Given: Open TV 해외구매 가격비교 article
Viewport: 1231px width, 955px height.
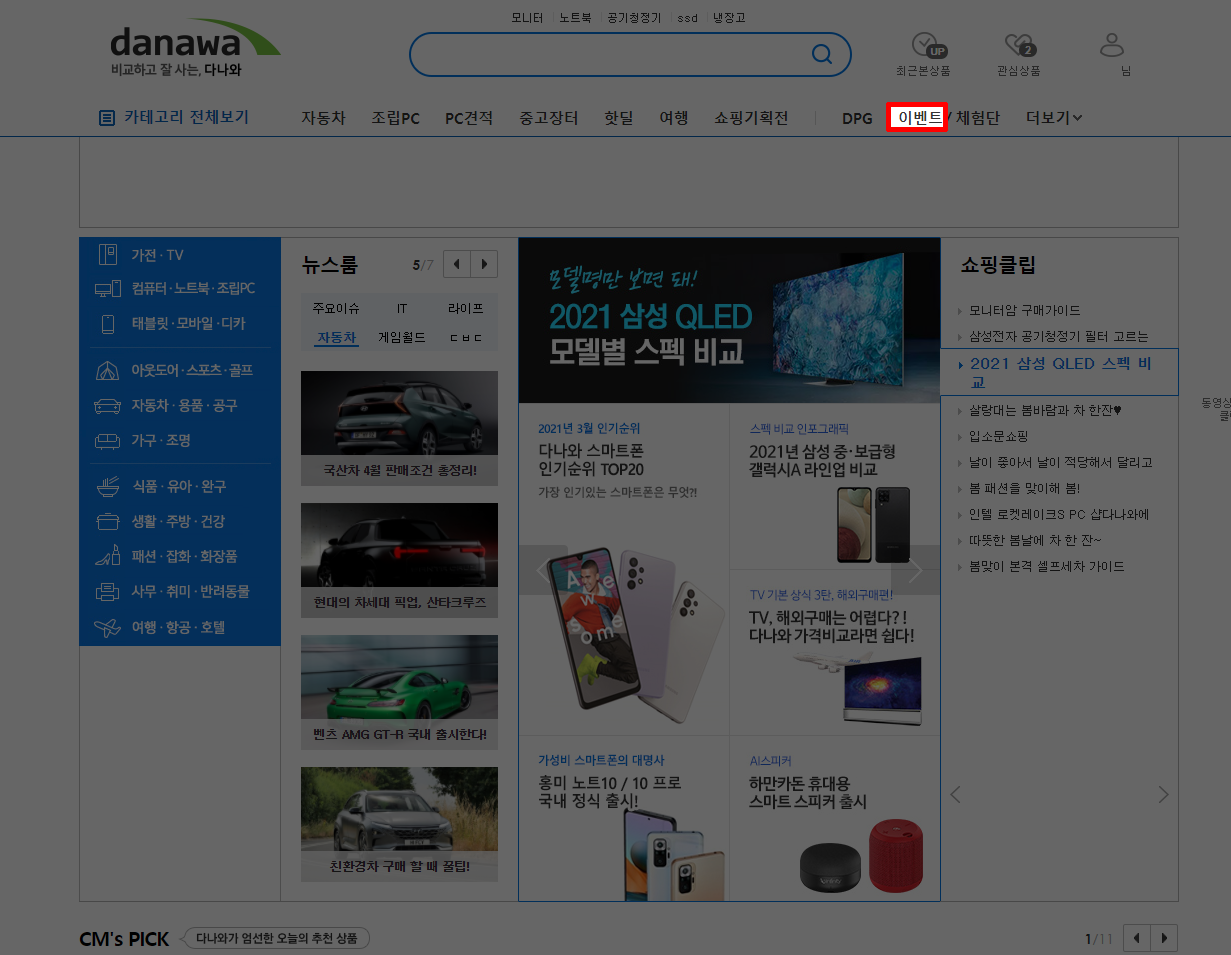Looking at the screenshot, I should (x=835, y=653).
